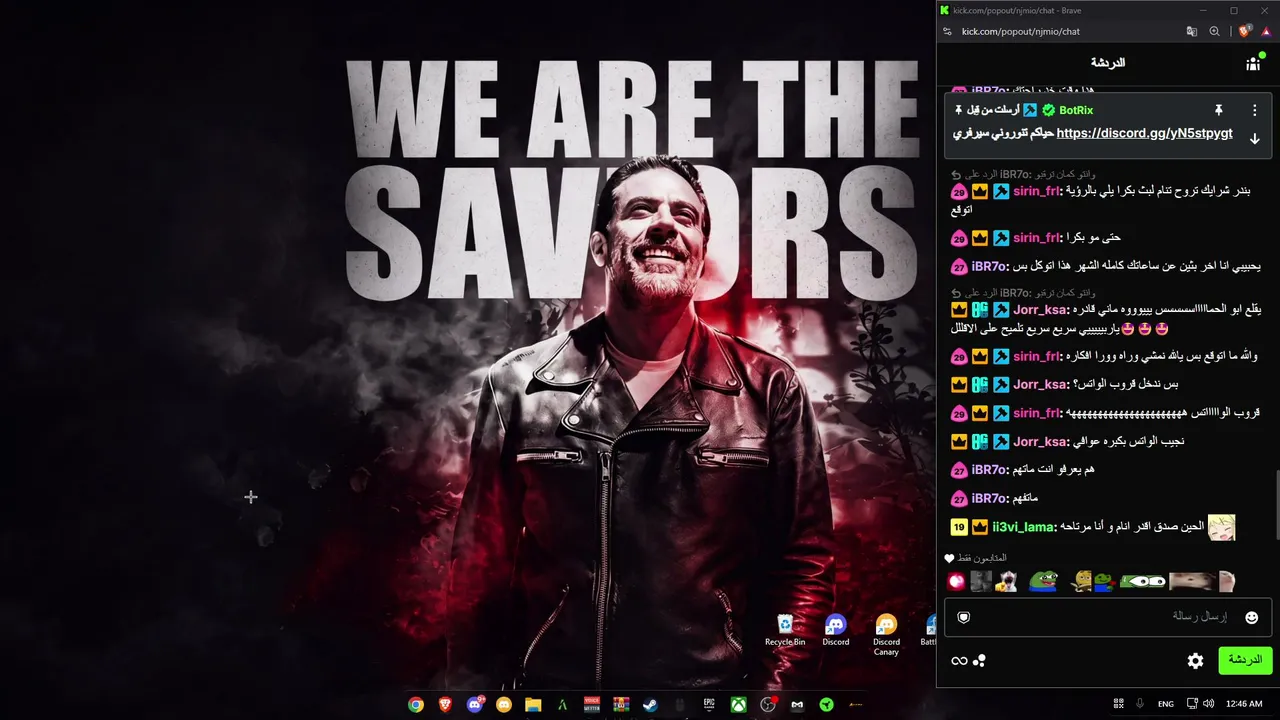Open the chat settings gear
This screenshot has height=720, width=1280.
pos(1195,660)
